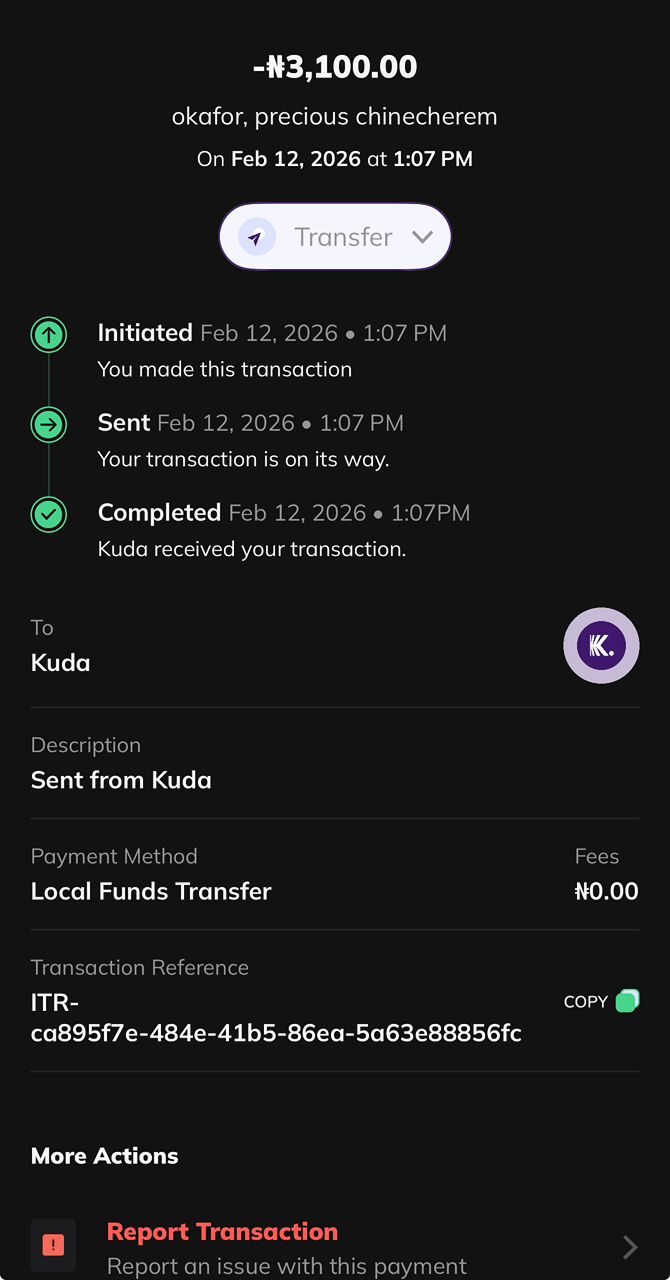670x1280 pixels.
Task: Click the recipient name okafor, precious chinecherem
Action: click(335, 117)
